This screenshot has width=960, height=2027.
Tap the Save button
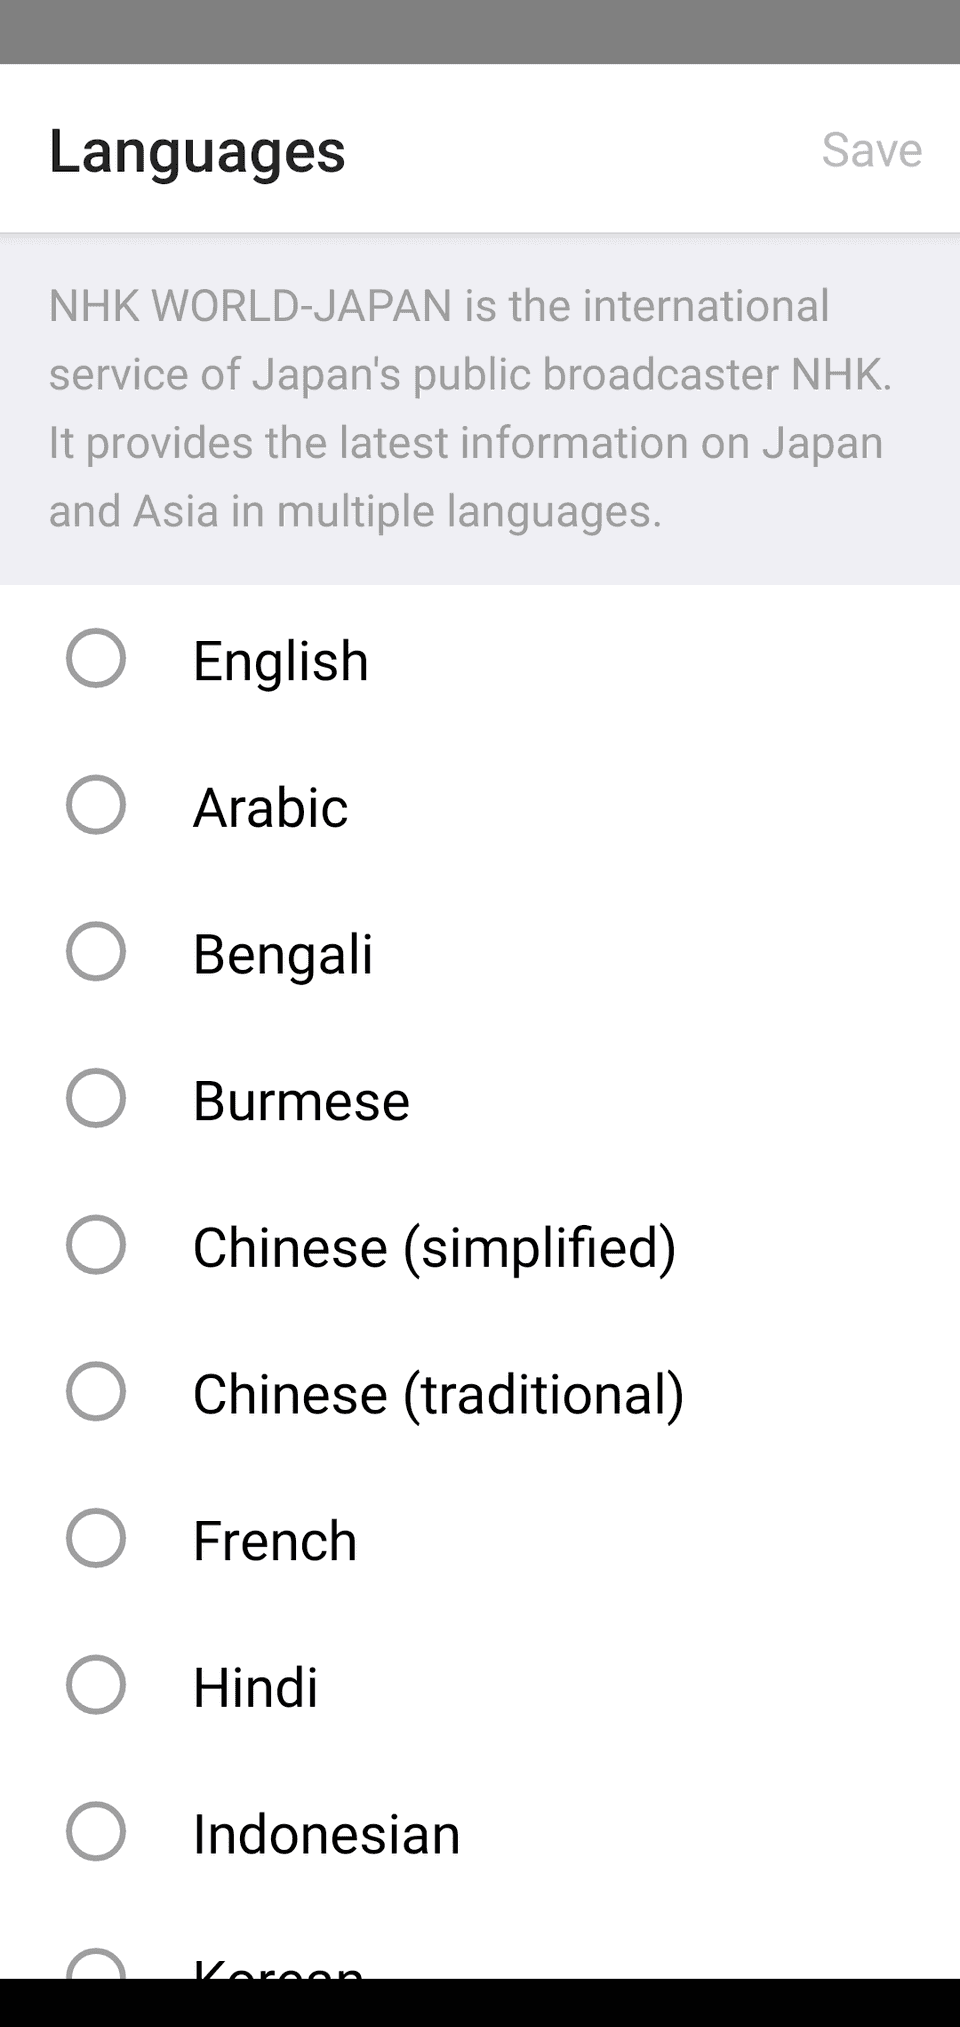(871, 150)
